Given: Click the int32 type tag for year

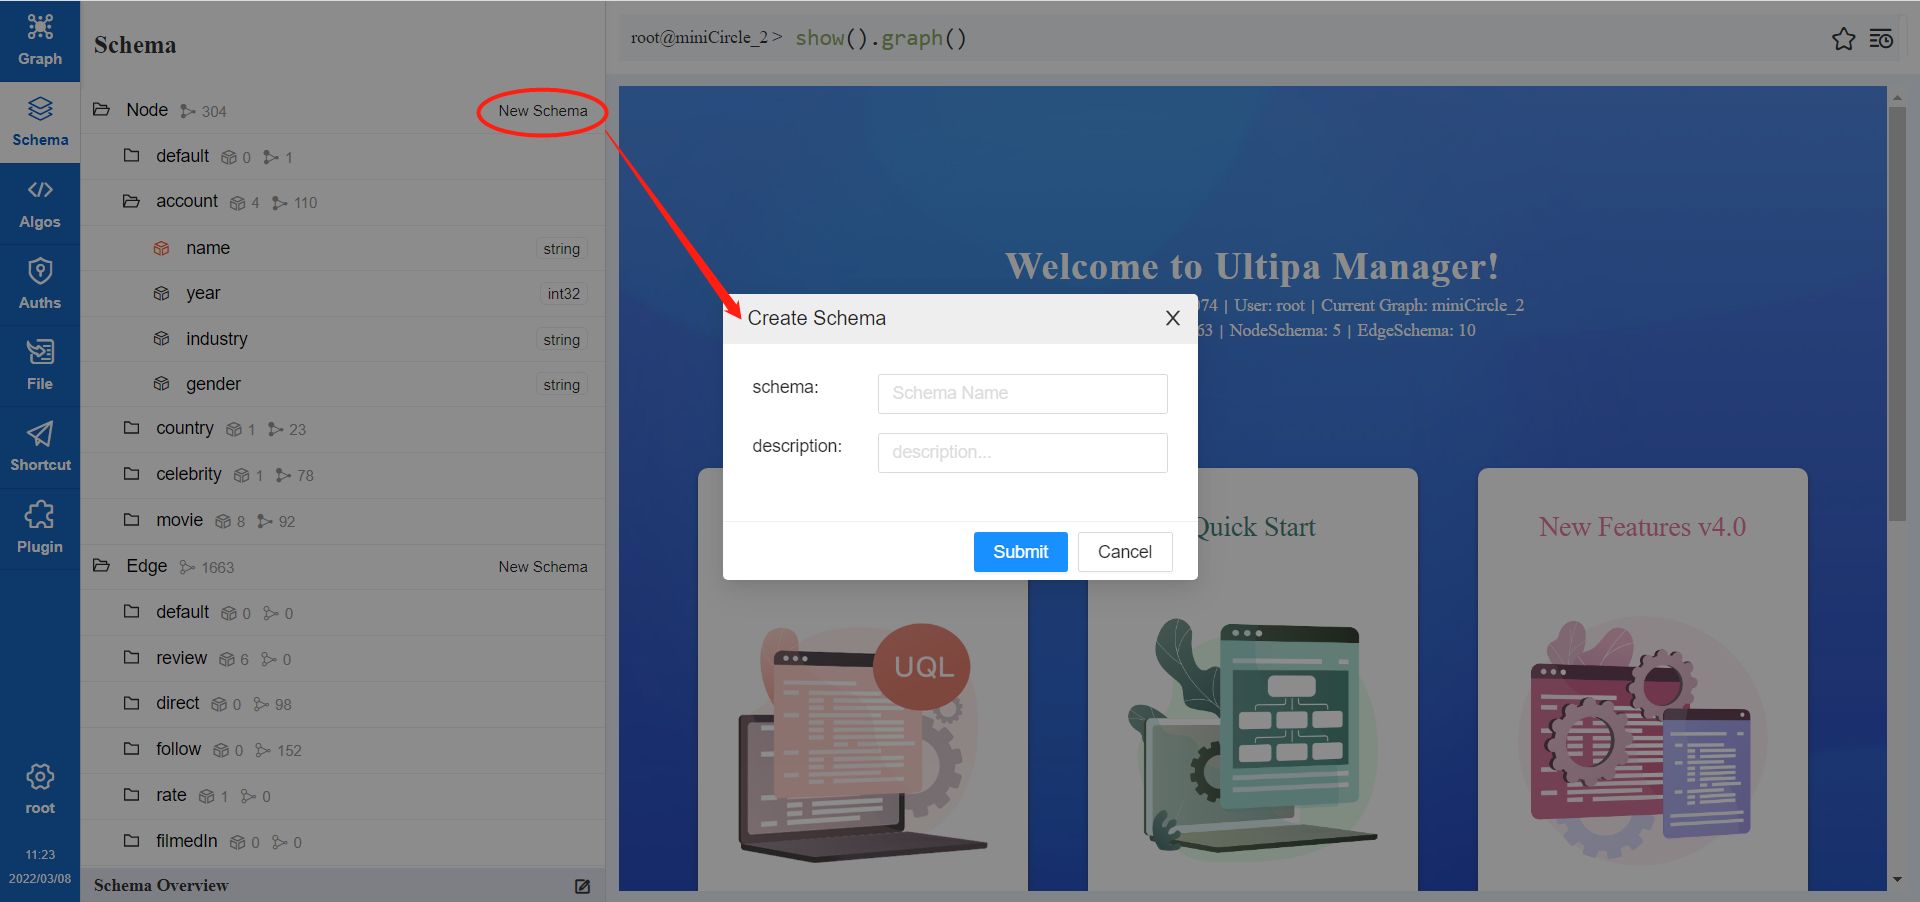Looking at the screenshot, I should coord(563,294).
